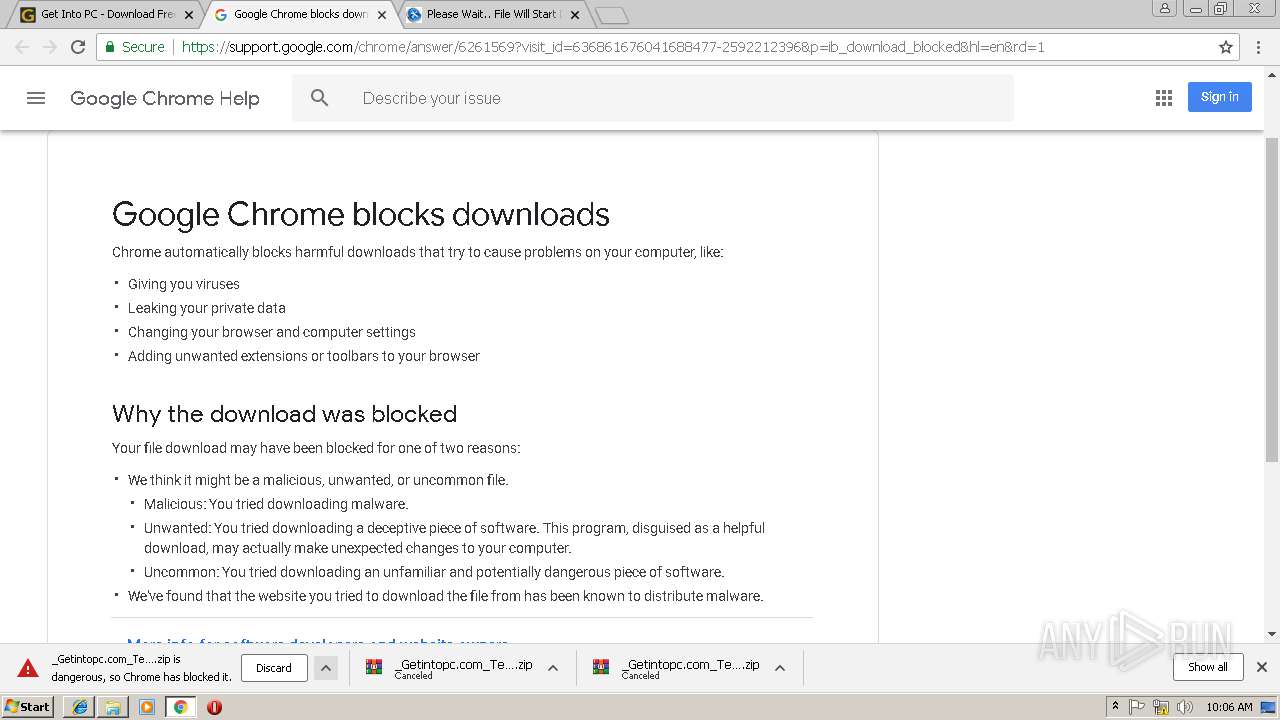Image resolution: width=1280 pixels, height=720 pixels.
Task: Click the 'Uncommon: You tried downloading' line
Action: pos(434,572)
